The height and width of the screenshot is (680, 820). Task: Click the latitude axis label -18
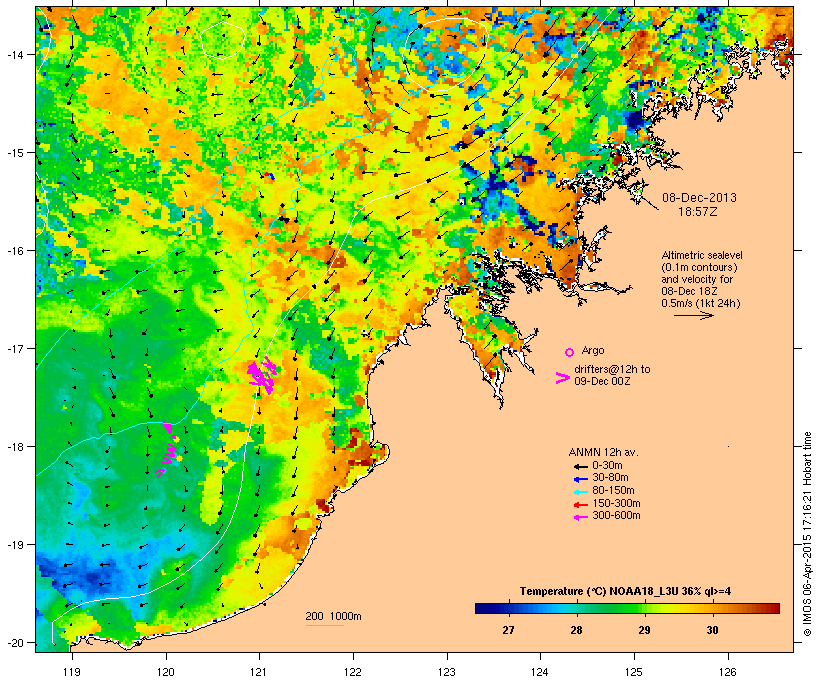pyautogui.click(x=14, y=446)
